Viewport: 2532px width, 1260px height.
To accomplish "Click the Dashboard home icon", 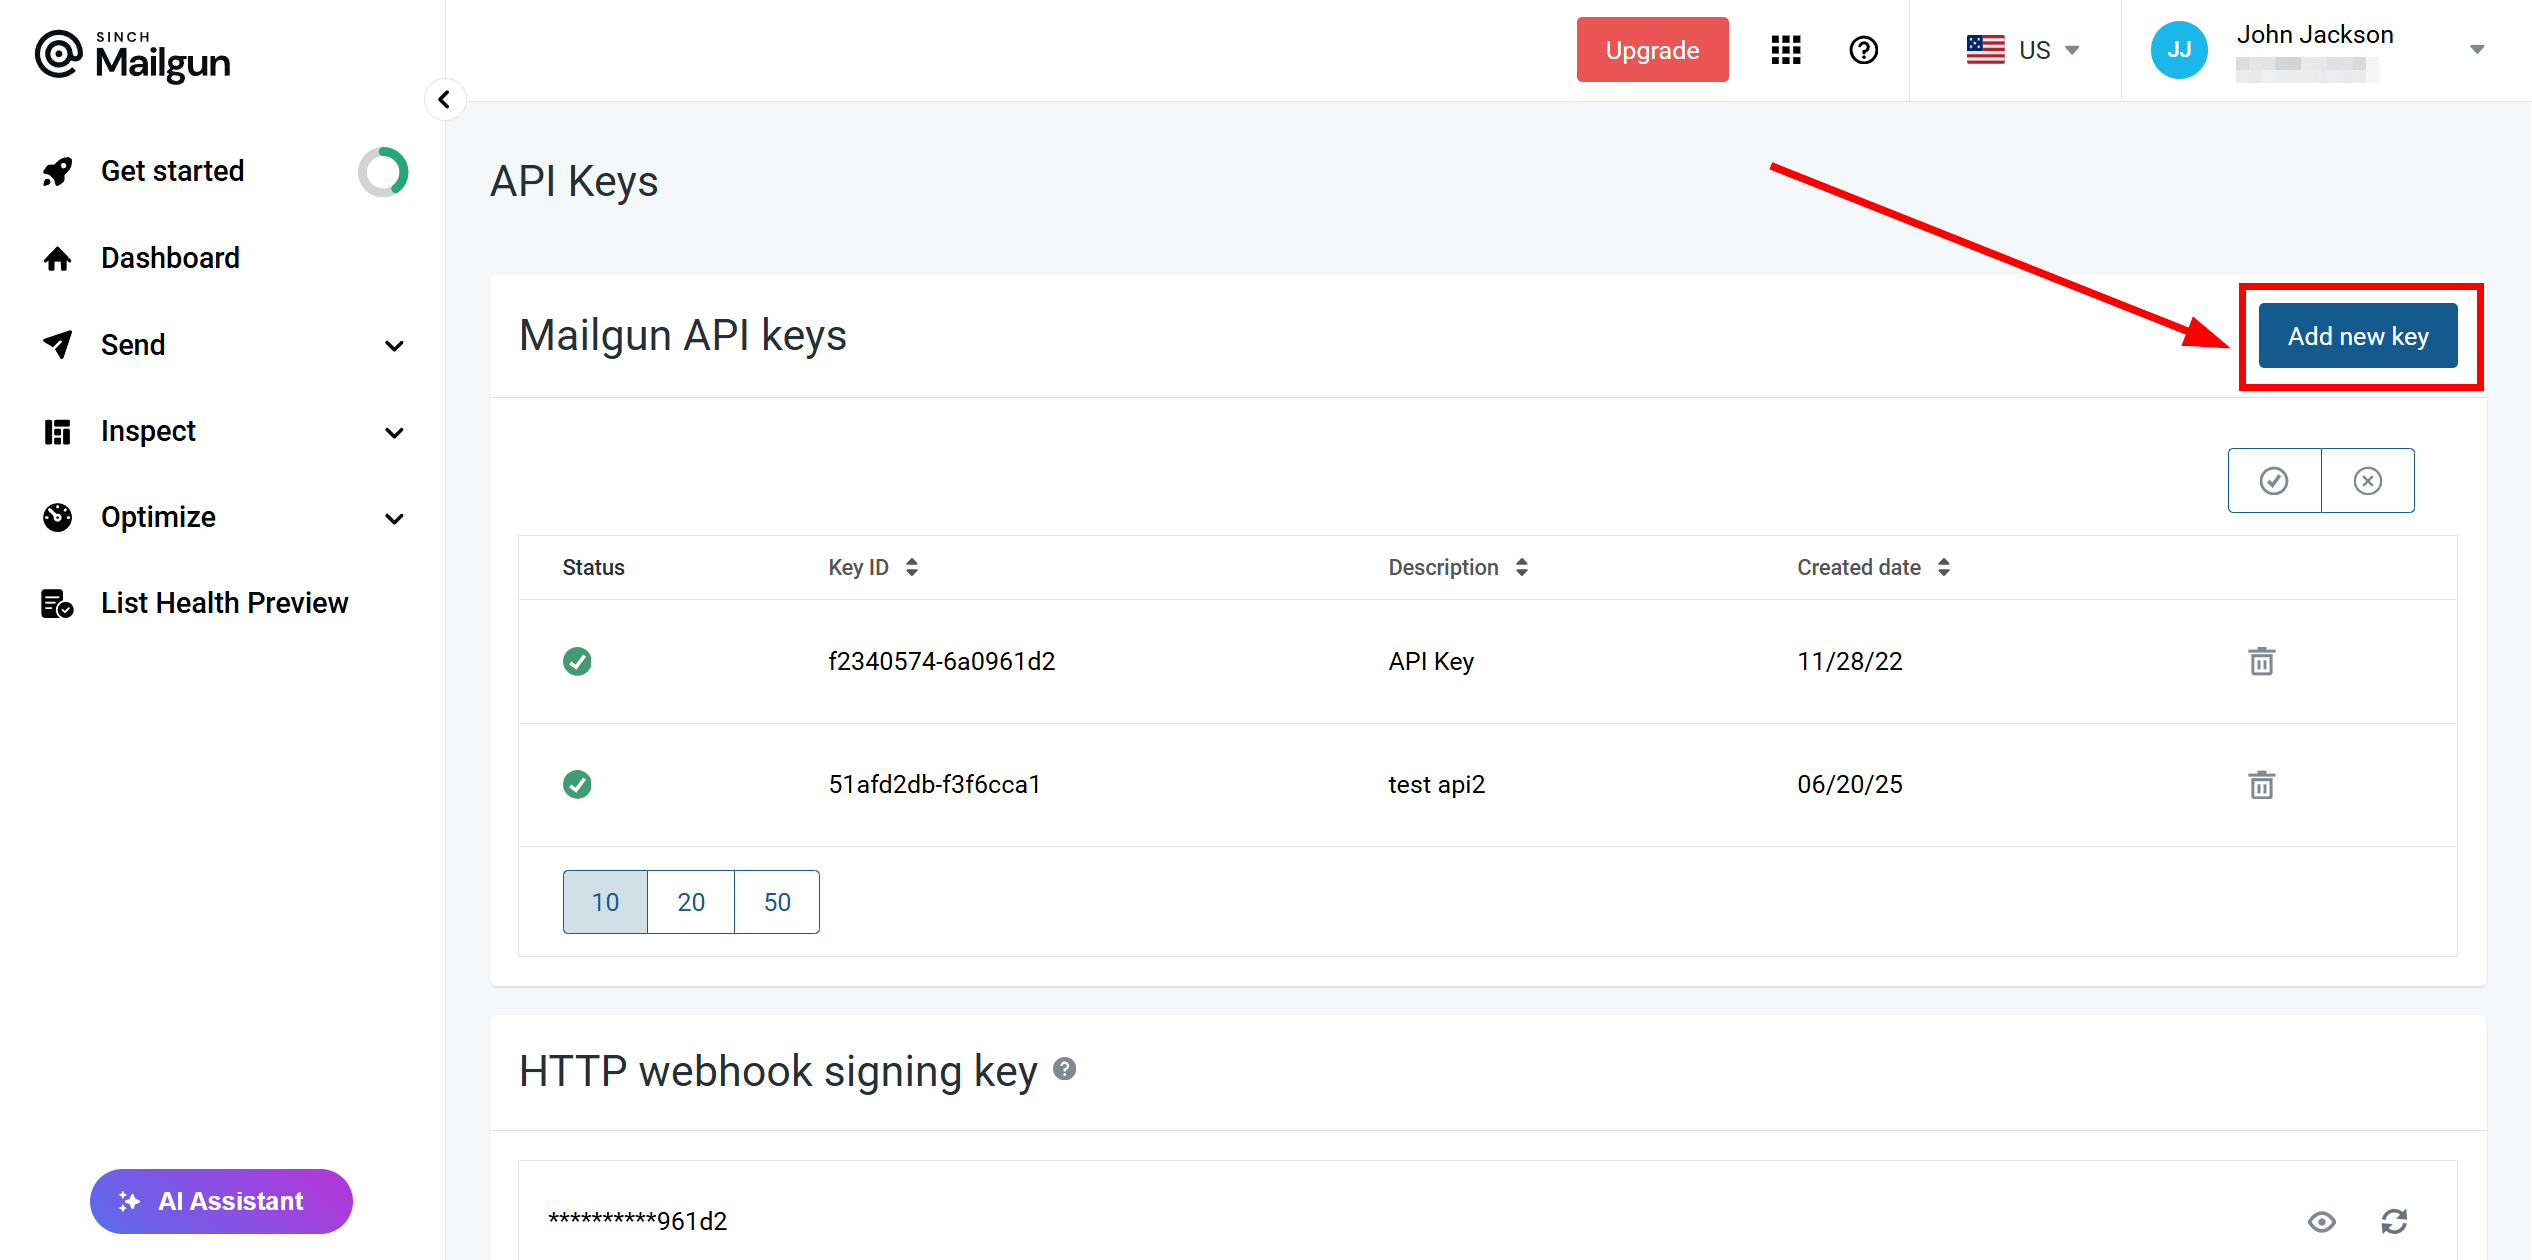I will tap(58, 259).
